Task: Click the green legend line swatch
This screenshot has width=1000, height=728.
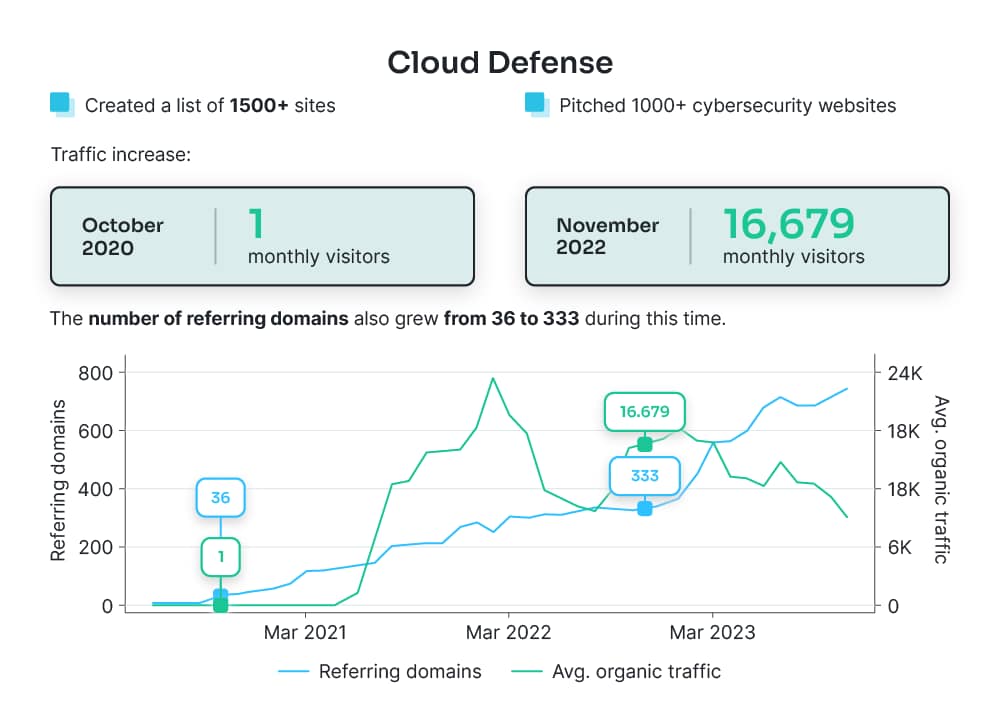Action: 527,671
